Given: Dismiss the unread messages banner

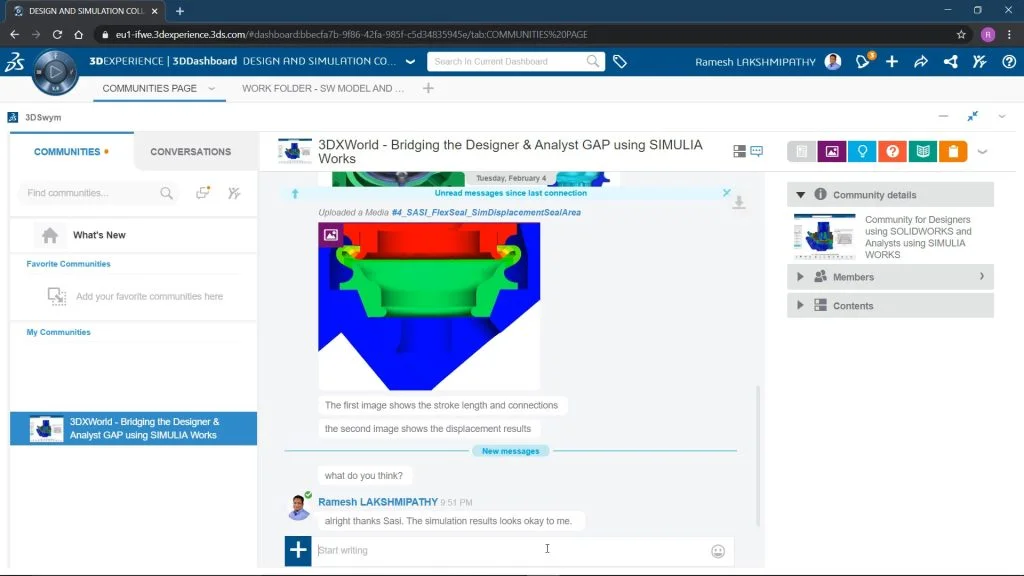Looking at the screenshot, I should pyautogui.click(x=727, y=193).
